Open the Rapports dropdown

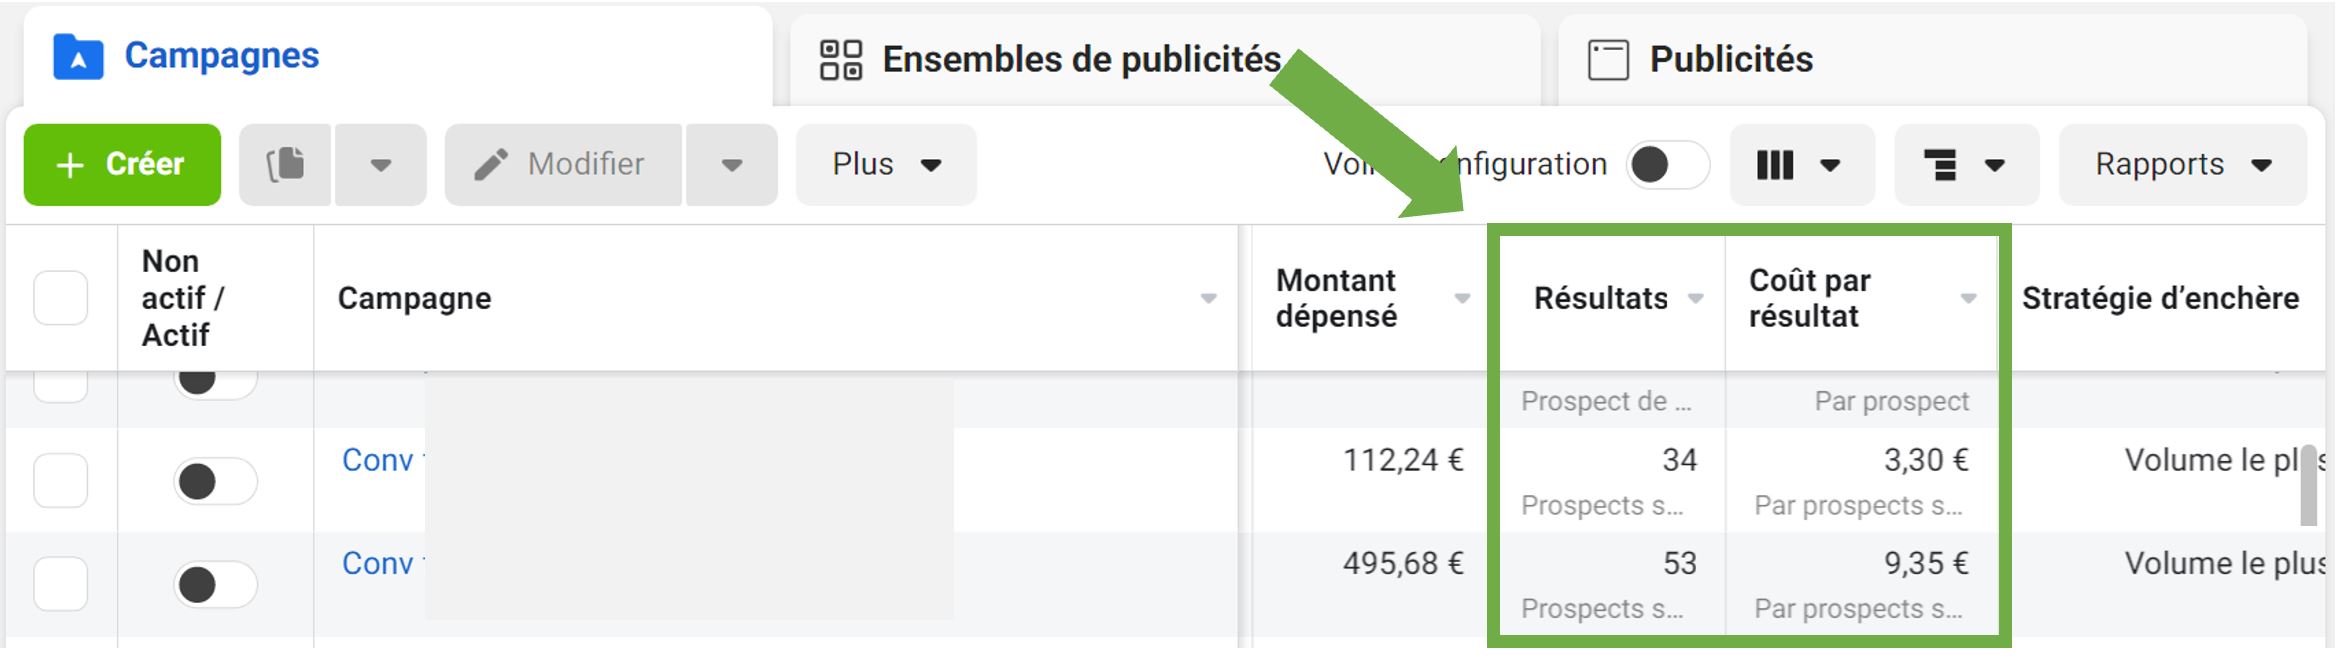pos(2183,165)
